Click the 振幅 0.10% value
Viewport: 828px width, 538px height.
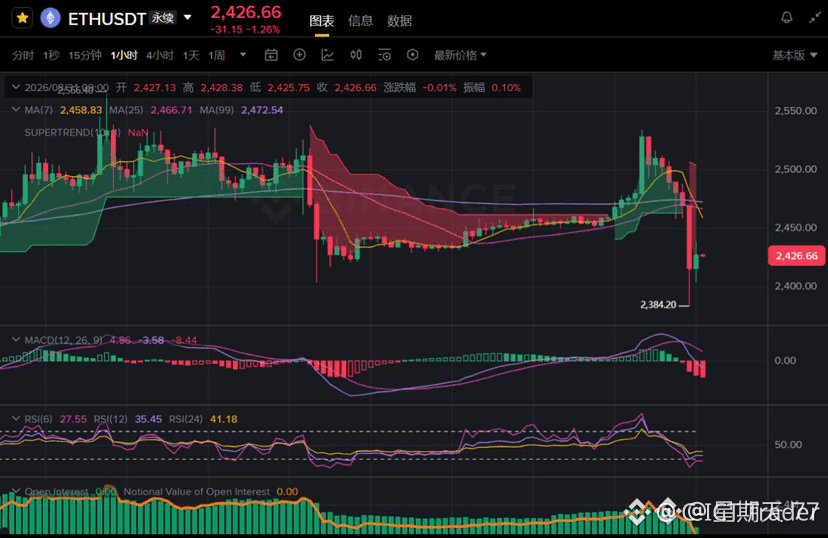506,88
